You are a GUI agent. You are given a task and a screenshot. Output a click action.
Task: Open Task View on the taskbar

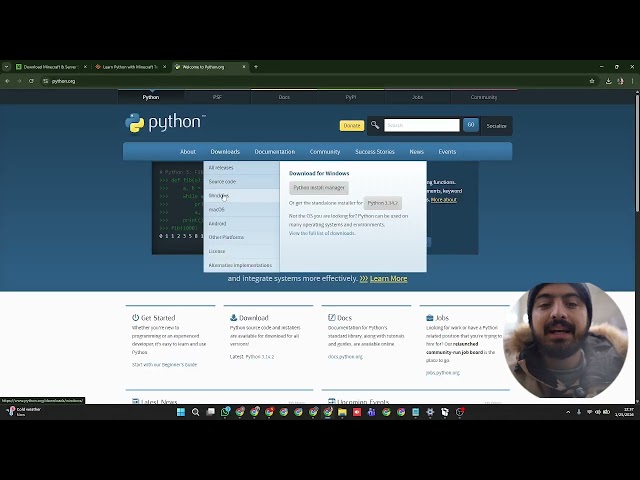tap(210, 412)
